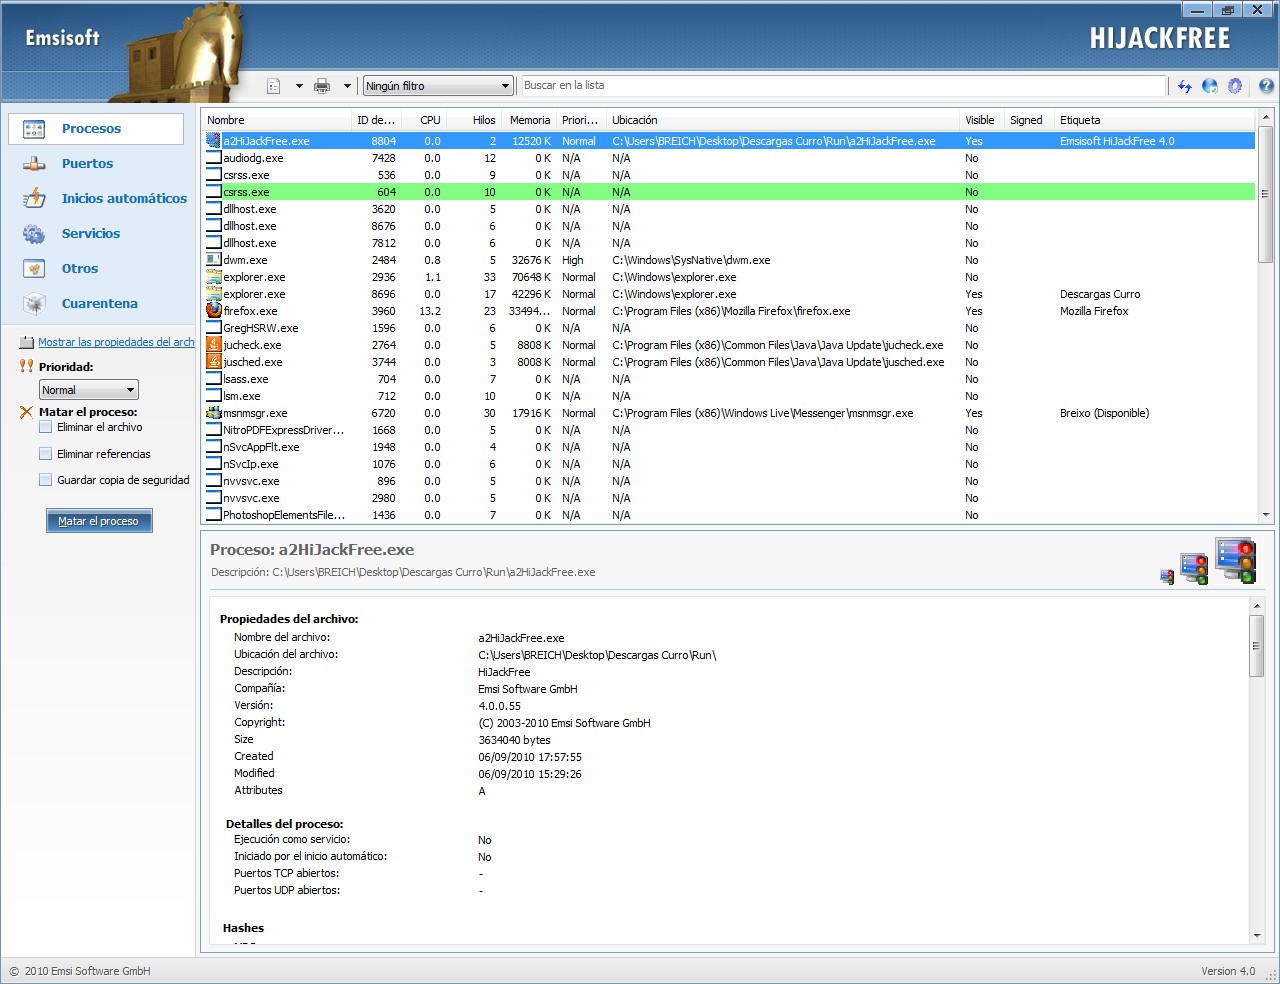Enable Eliminar el archivo checkbox
This screenshot has height=984, width=1280.
(45, 427)
